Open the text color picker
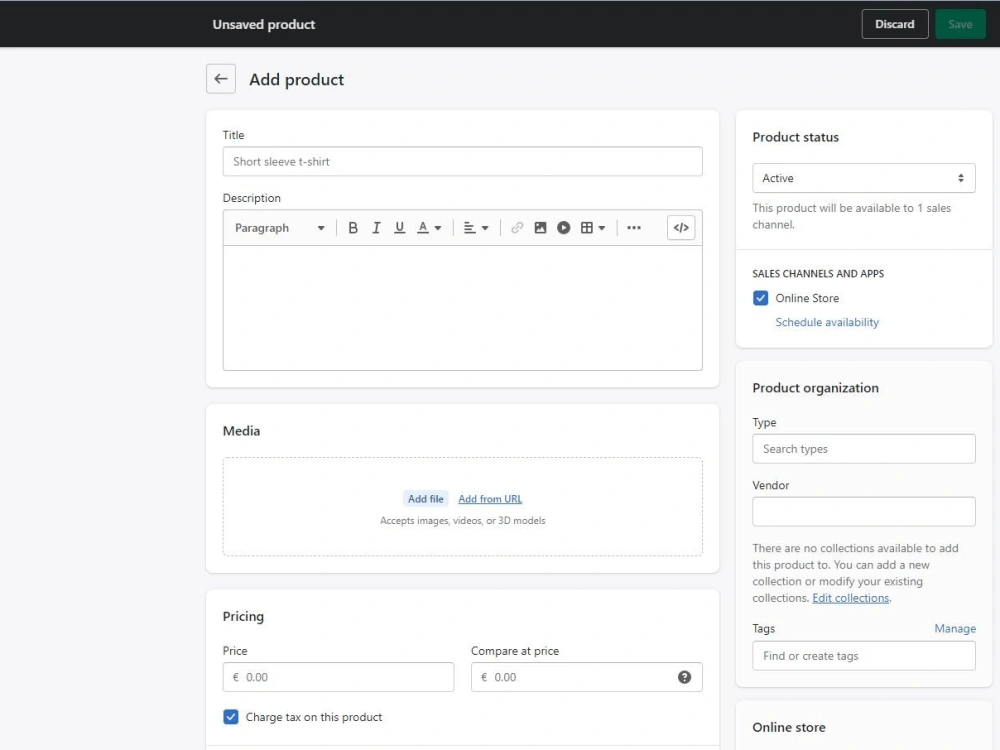Viewport: 1000px width, 750px height. point(429,228)
